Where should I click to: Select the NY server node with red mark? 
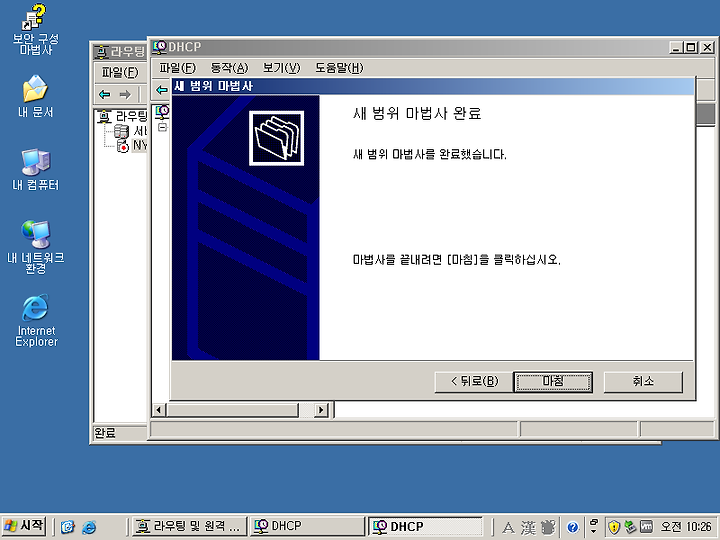click(132, 146)
